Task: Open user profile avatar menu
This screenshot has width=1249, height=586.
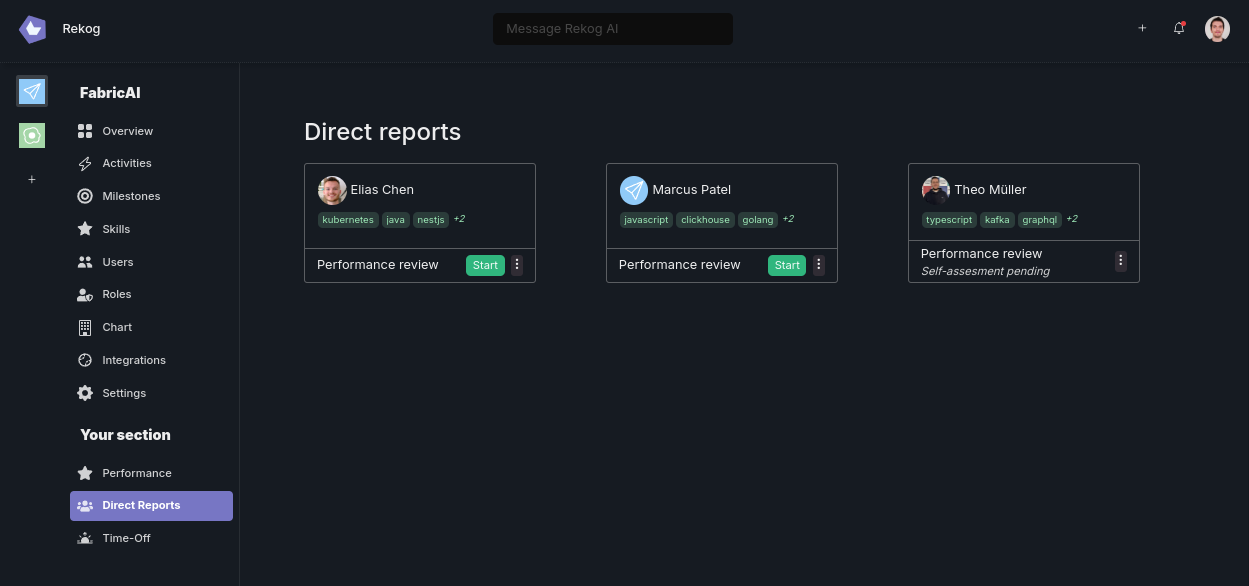Action: coord(1217,29)
